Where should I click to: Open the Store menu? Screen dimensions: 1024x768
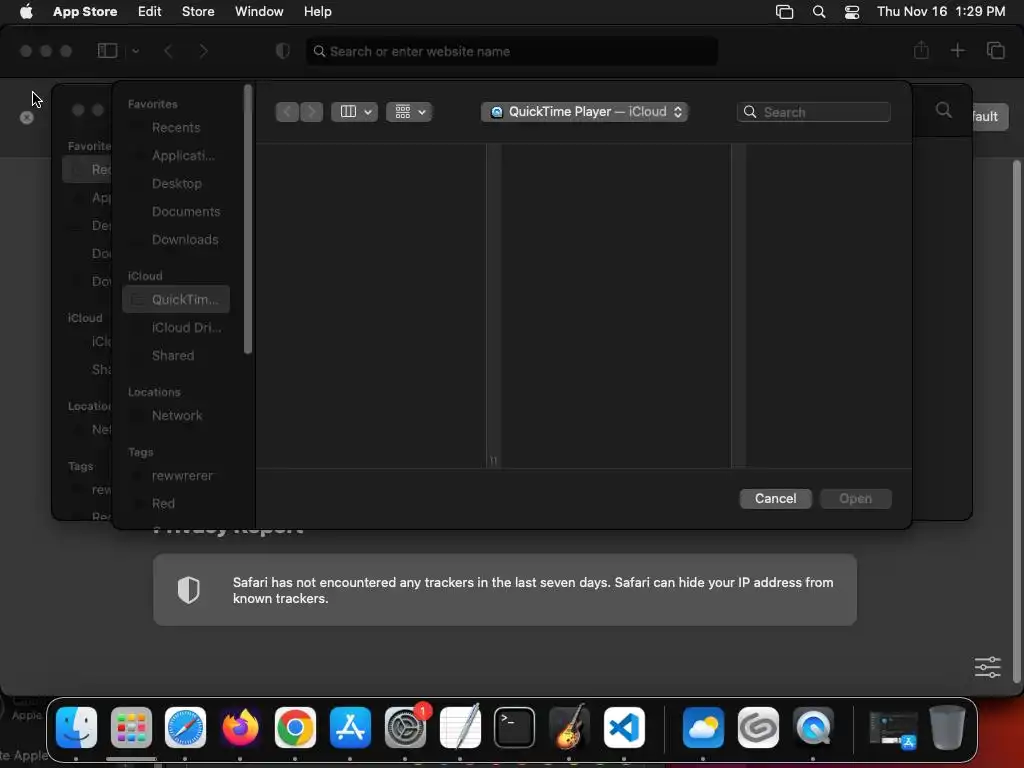pos(198,11)
